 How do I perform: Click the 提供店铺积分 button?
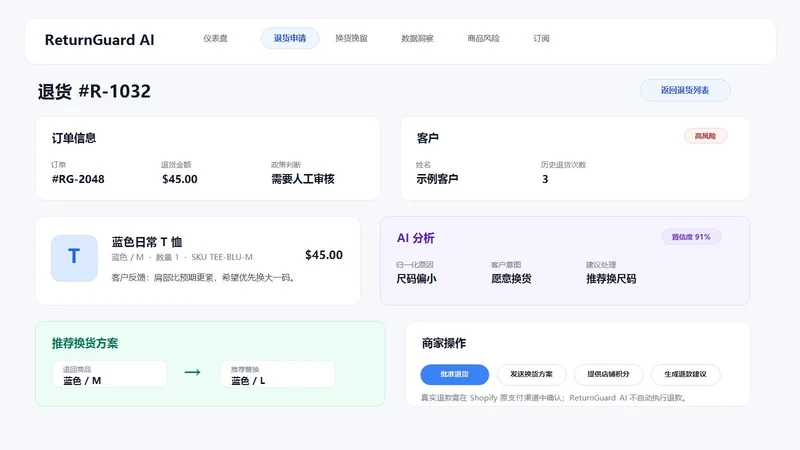(608, 374)
